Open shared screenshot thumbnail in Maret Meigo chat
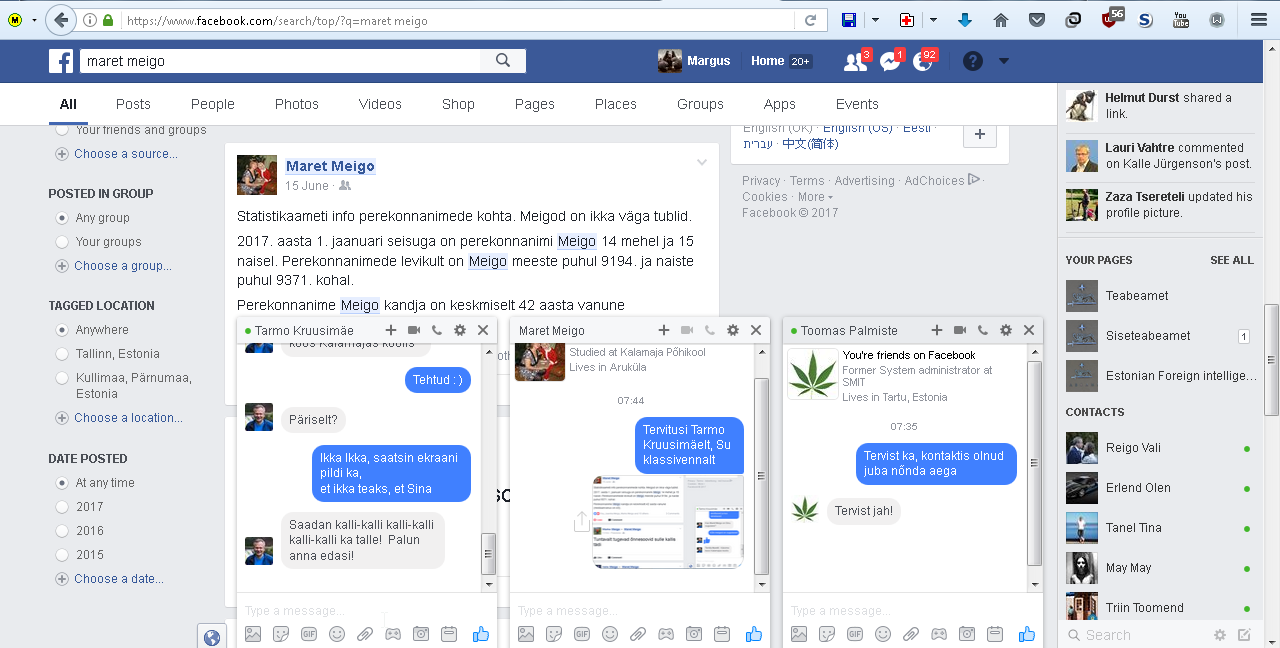 coord(668,522)
